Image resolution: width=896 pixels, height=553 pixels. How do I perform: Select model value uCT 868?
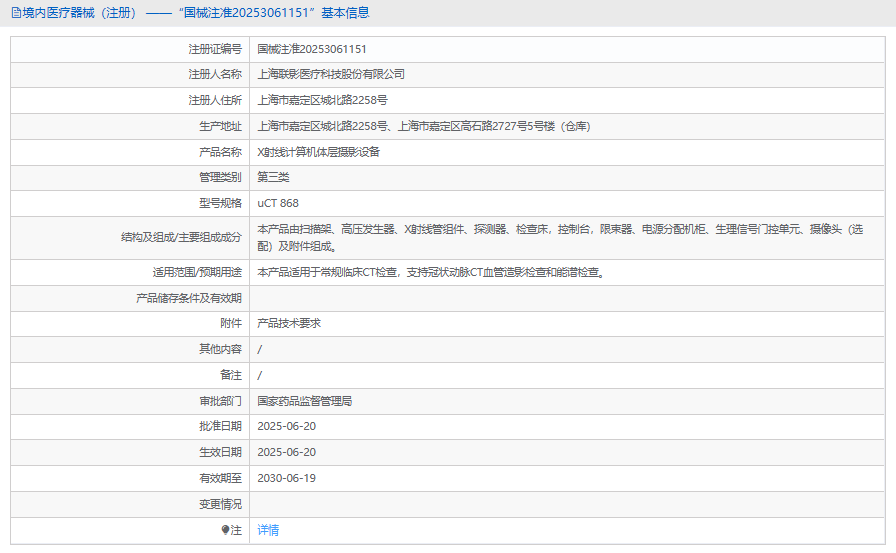pyautogui.click(x=278, y=203)
